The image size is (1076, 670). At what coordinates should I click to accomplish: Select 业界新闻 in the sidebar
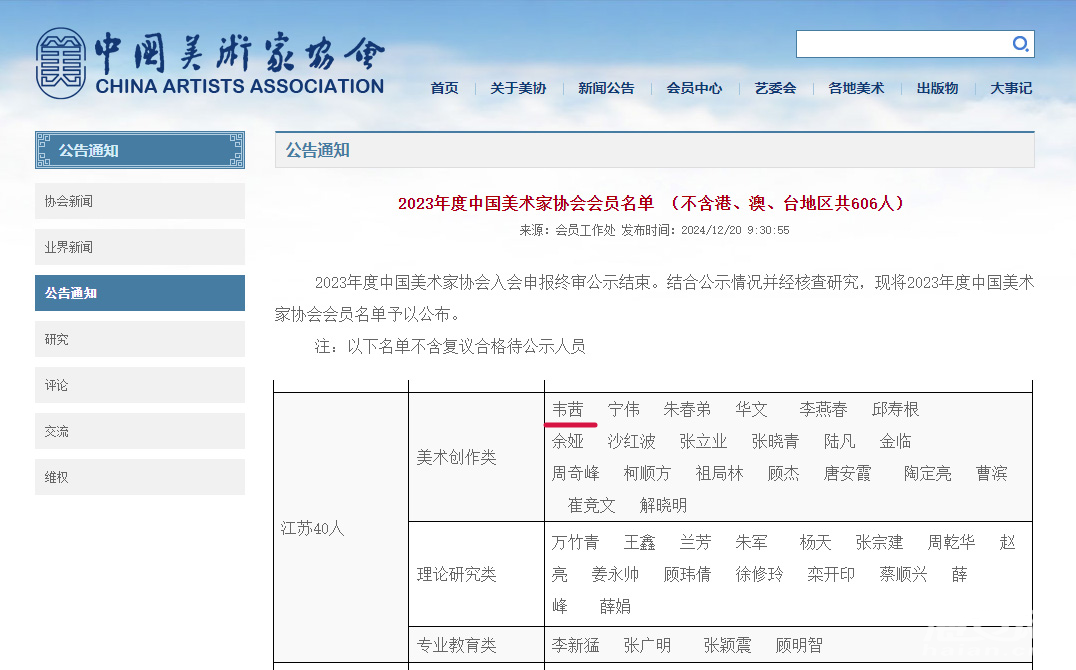(x=140, y=247)
